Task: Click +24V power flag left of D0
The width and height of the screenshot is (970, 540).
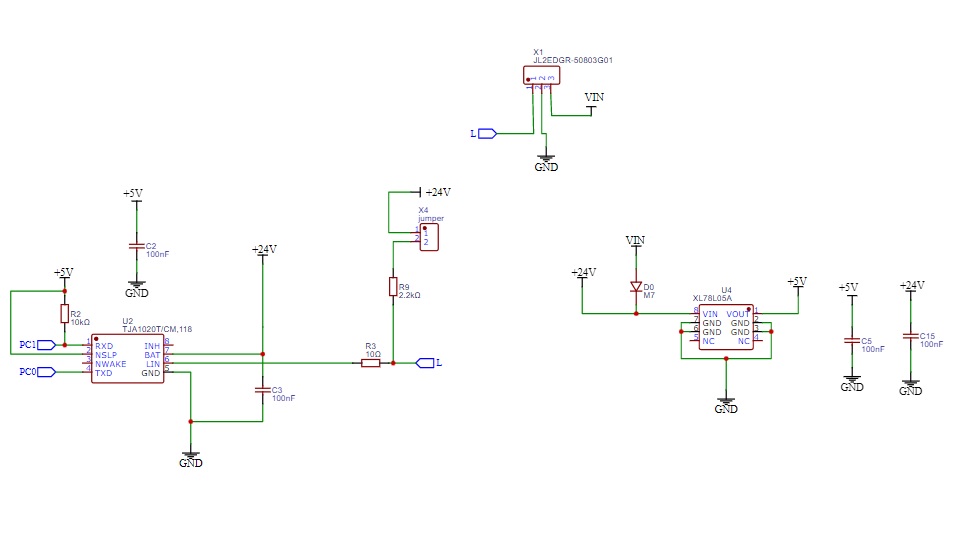Action: (x=583, y=274)
